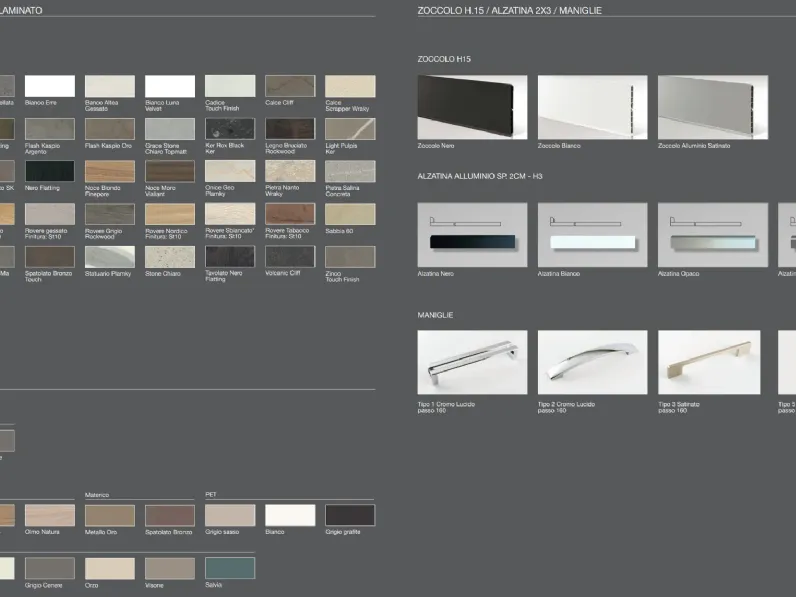Image resolution: width=796 pixels, height=597 pixels.
Task: Select the PET Grigio sasso swatch
Action: (x=230, y=515)
